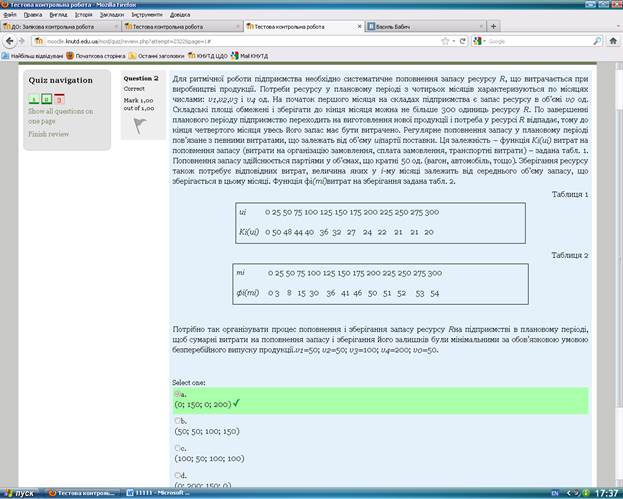Click the site favicon in address bar
The width and height of the screenshot is (623, 499).
point(39,41)
